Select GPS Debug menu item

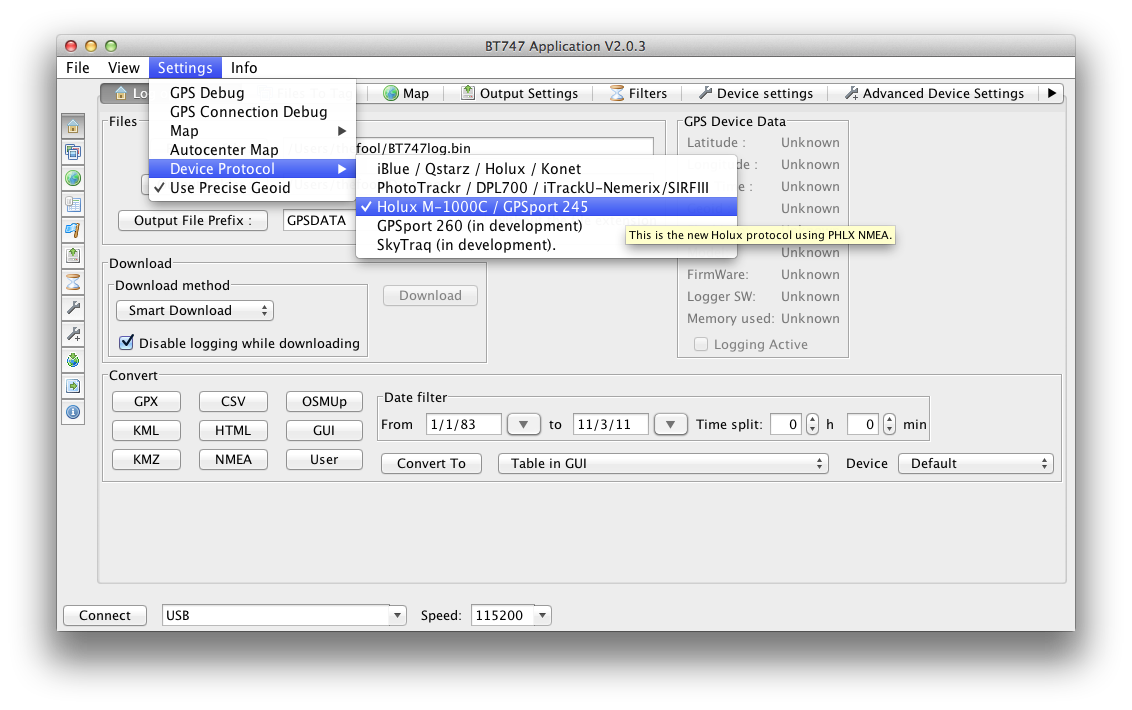click(252, 92)
